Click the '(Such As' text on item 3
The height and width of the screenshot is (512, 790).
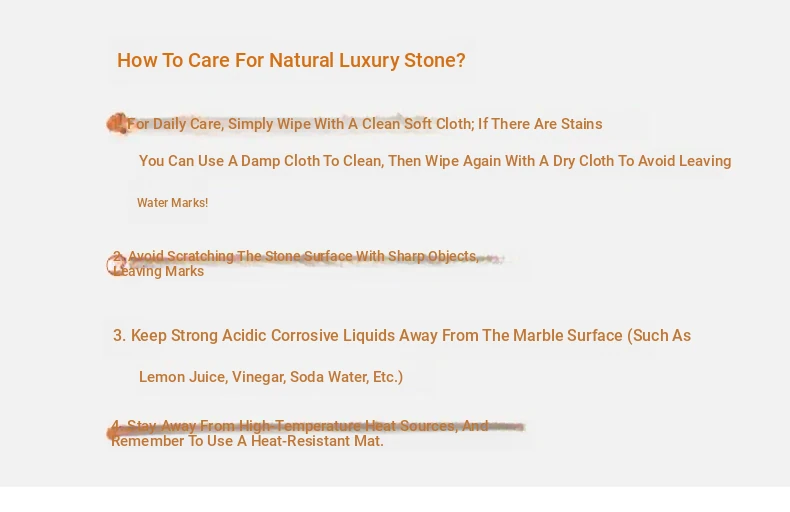(x=659, y=336)
